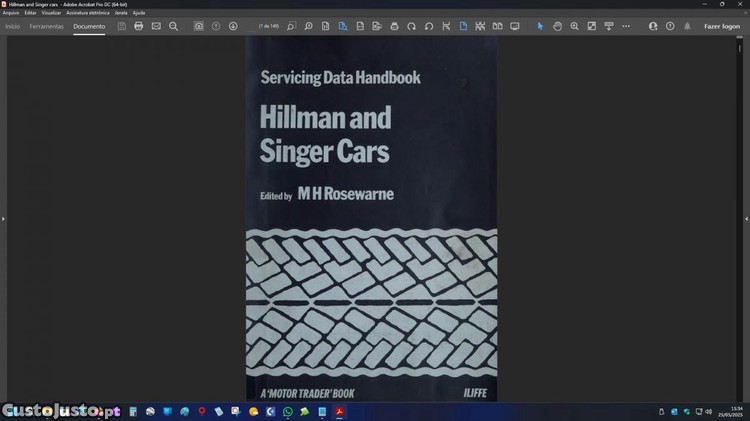Open the Help question mark icon

pyautogui.click(x=670, y=26)
